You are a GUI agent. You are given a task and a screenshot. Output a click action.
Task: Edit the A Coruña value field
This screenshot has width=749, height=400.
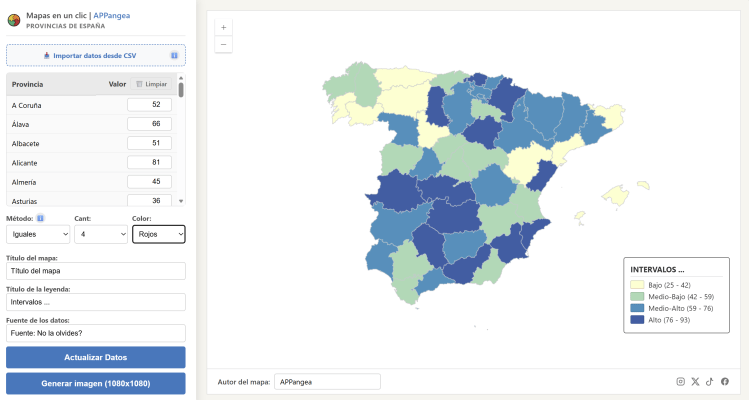149,105
